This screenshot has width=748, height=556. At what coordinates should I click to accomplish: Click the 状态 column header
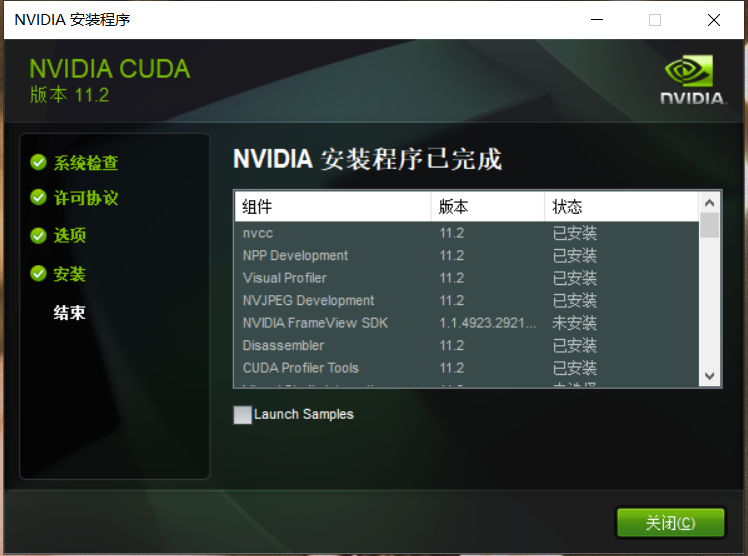(622, 206)
